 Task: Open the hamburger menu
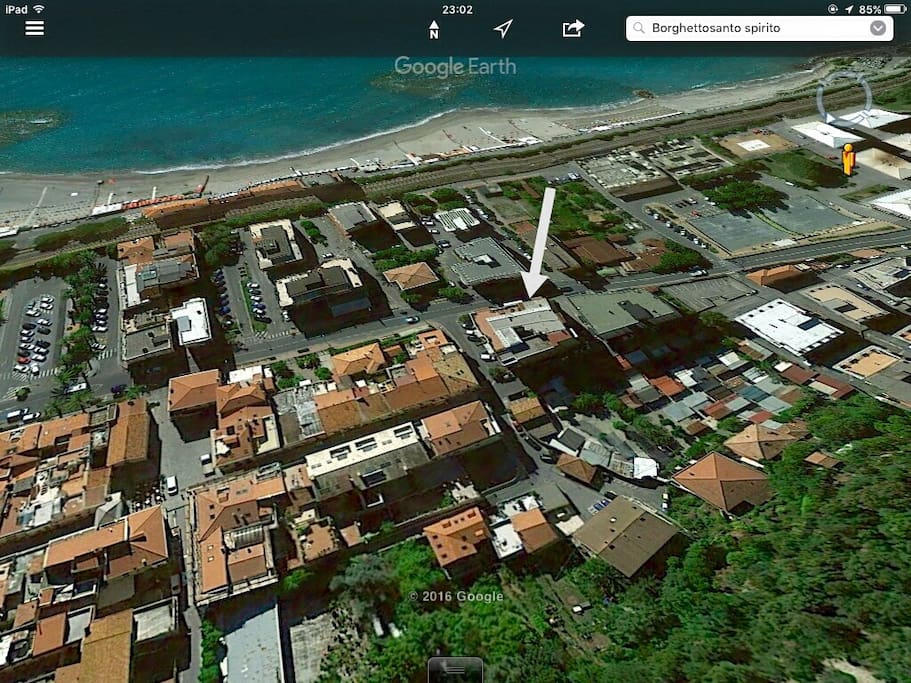click(x=34, y=28)
